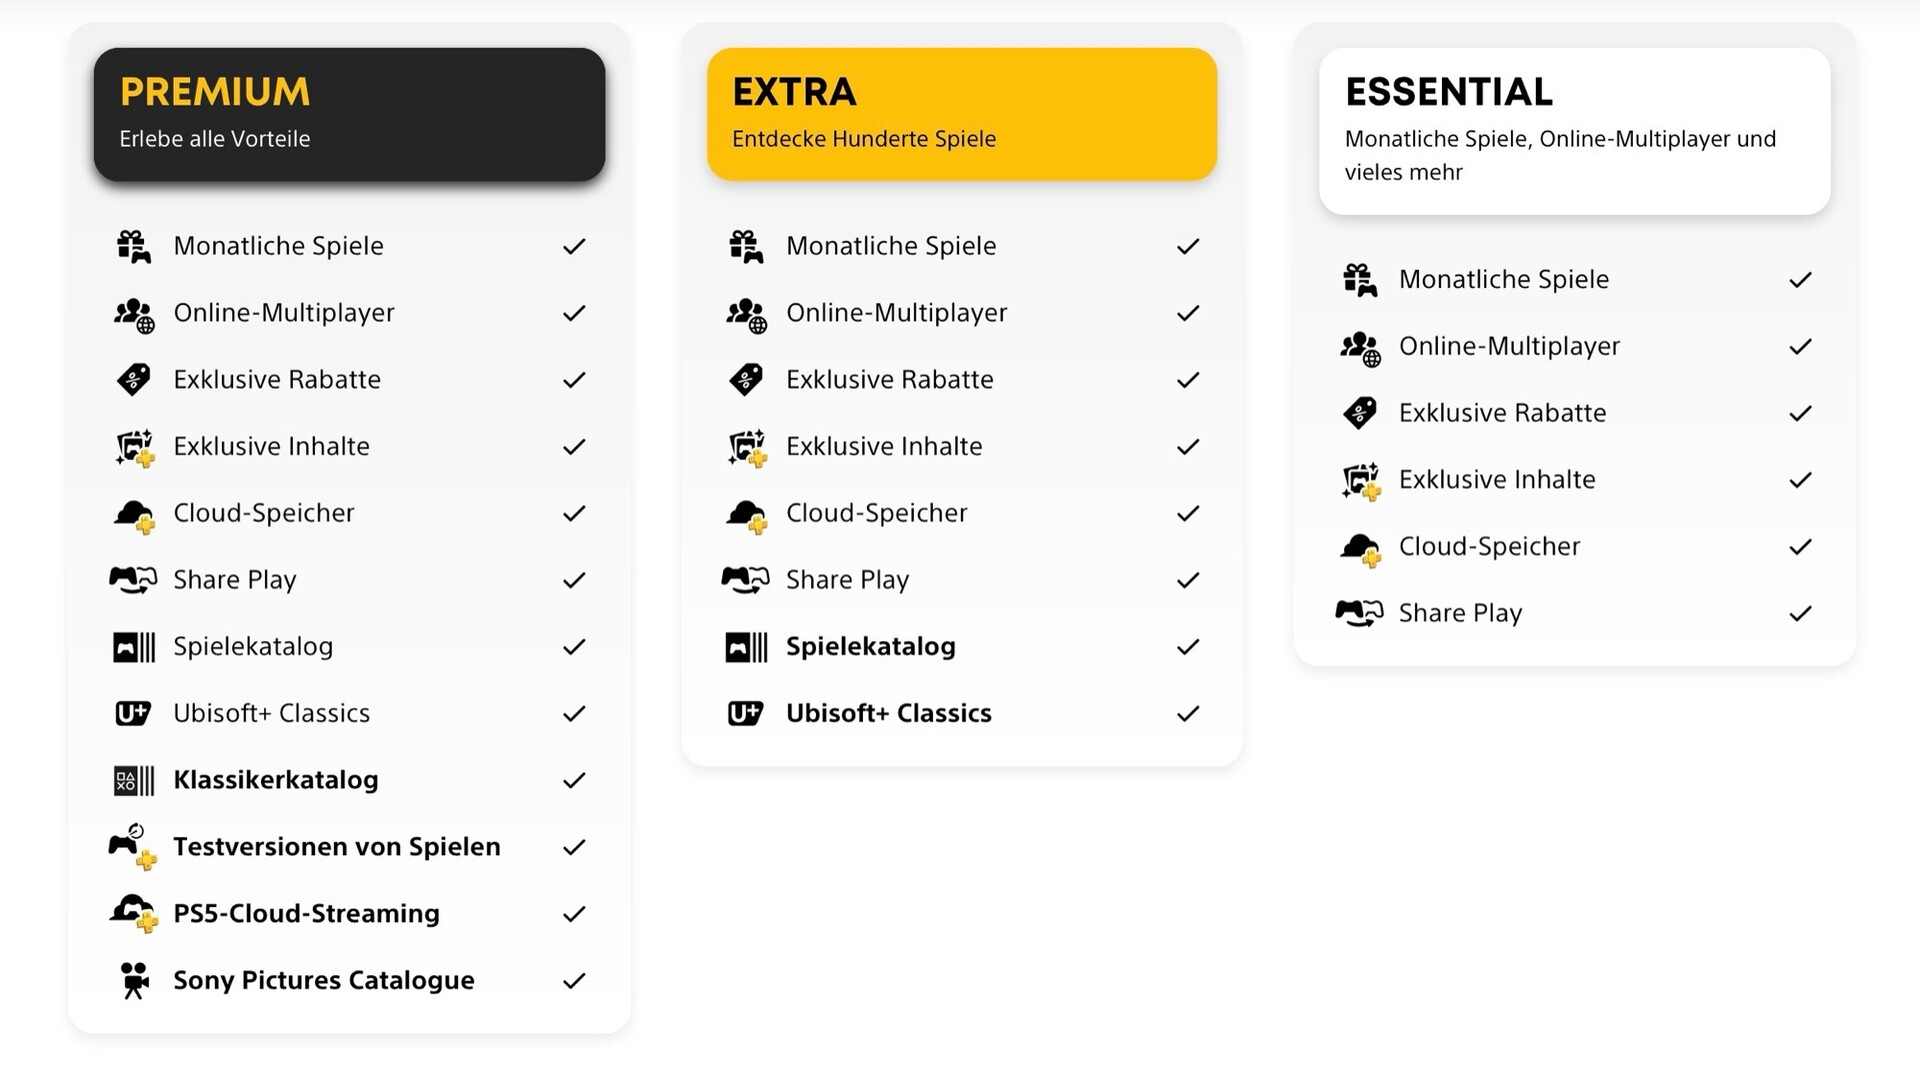1920x1075 pixels.
Task: Click the Cloud-Speicher icon in Extra
Action: [746, 514]
